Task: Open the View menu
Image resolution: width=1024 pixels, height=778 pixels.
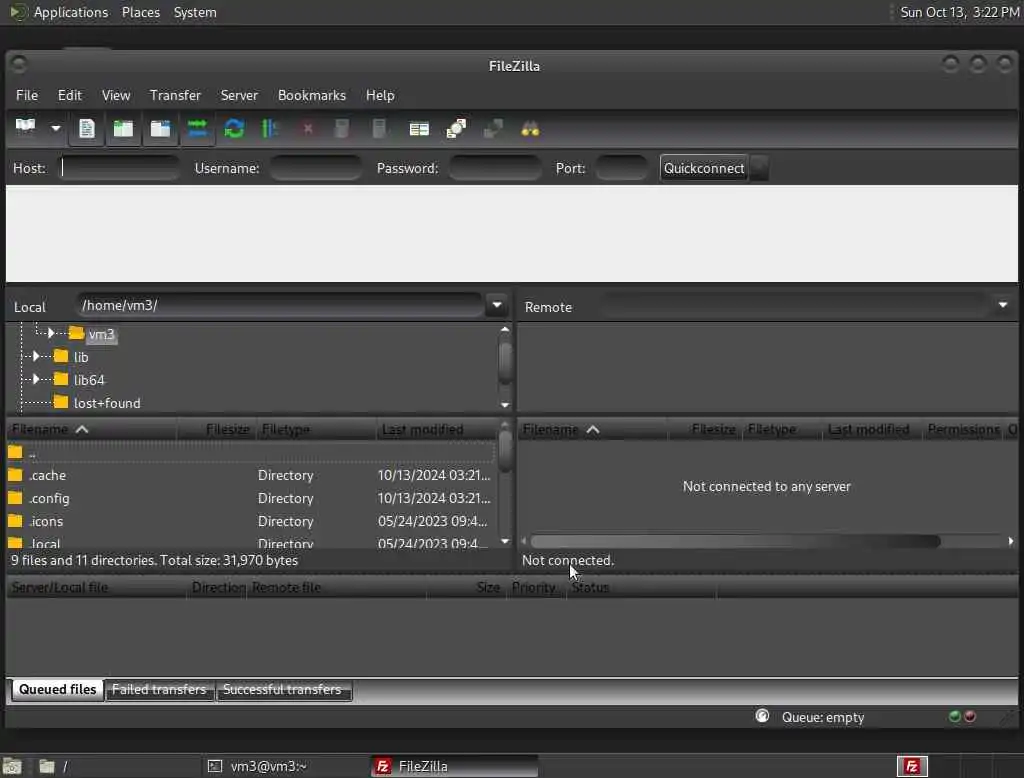Action: (116, 95)
